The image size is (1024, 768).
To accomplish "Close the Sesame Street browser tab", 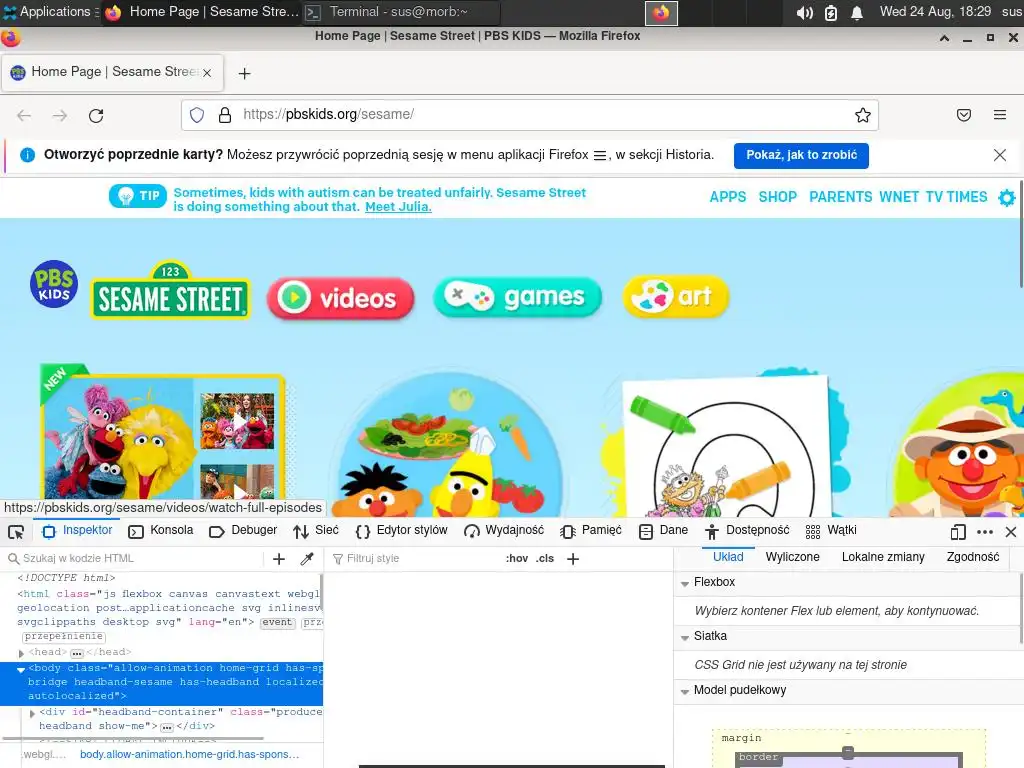I will [x=207, y=73].
